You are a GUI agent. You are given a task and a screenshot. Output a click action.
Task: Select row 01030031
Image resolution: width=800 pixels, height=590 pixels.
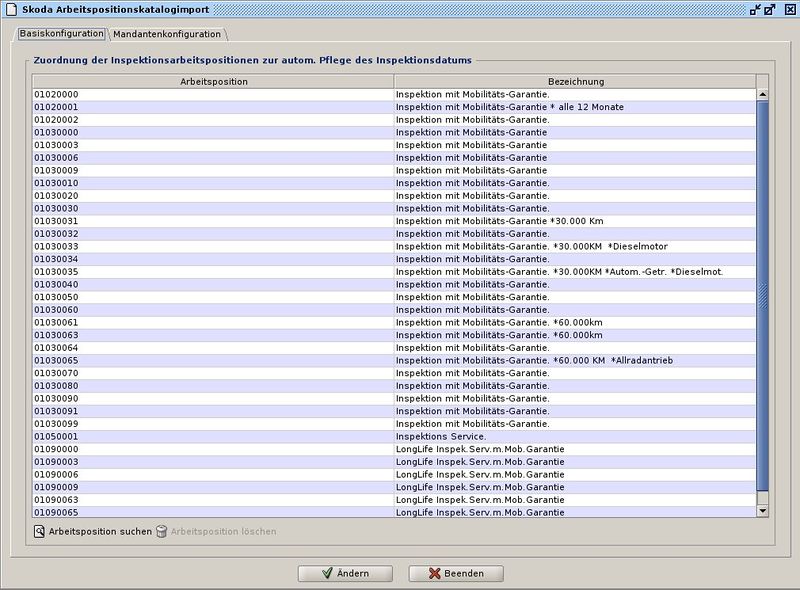(x=394, y=221)
